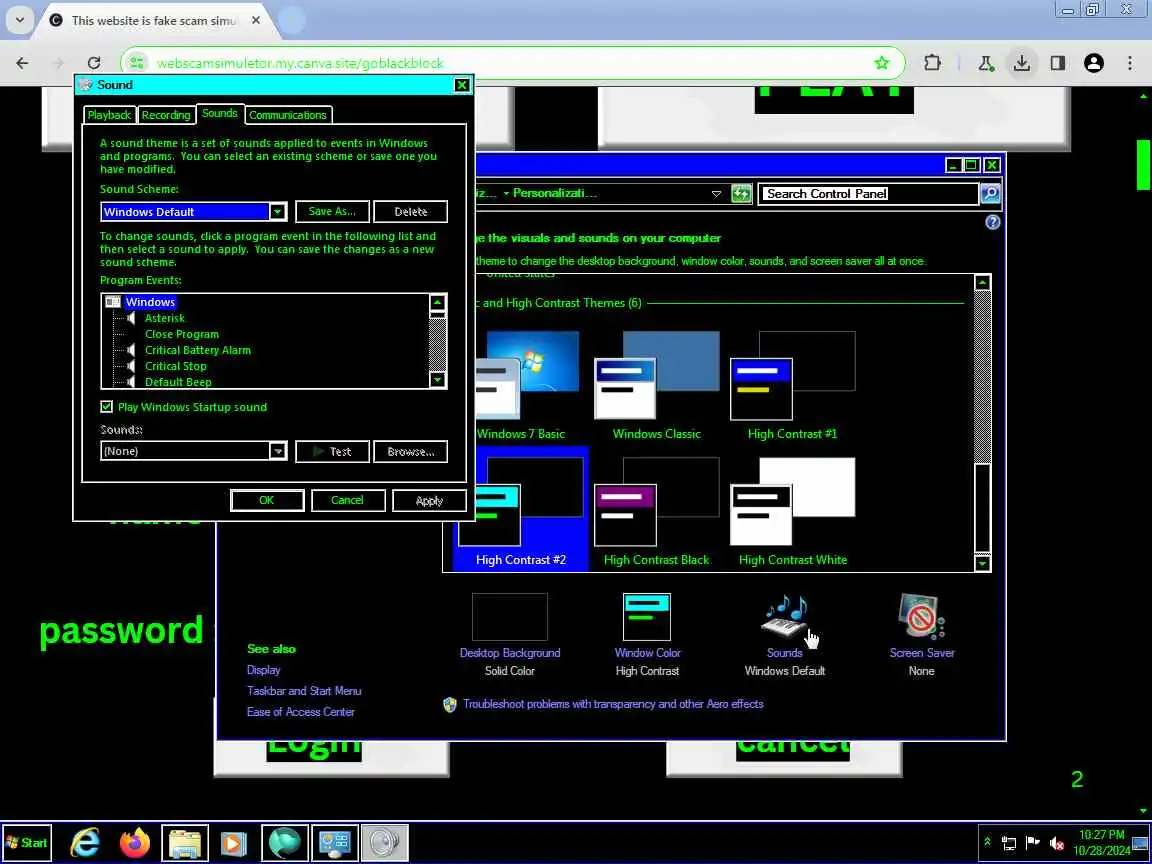Open the Chrome labs flask icon
1152x864 pixels.
pos(986,63)
